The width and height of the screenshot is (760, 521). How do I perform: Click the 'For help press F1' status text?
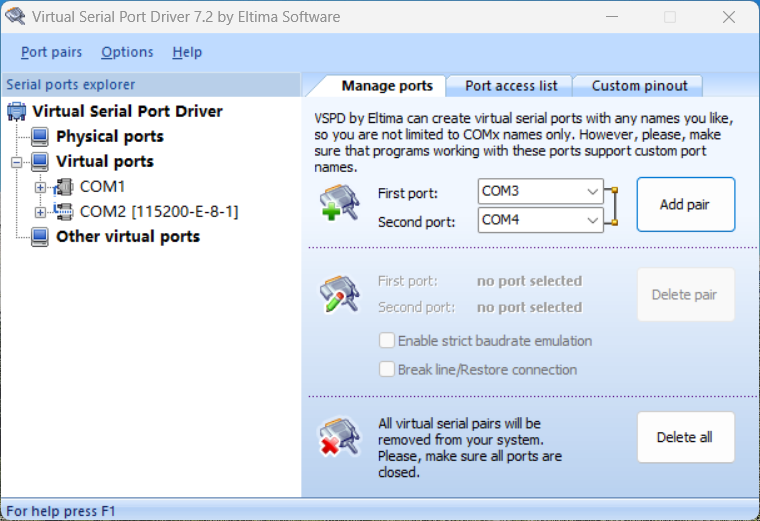61,511
